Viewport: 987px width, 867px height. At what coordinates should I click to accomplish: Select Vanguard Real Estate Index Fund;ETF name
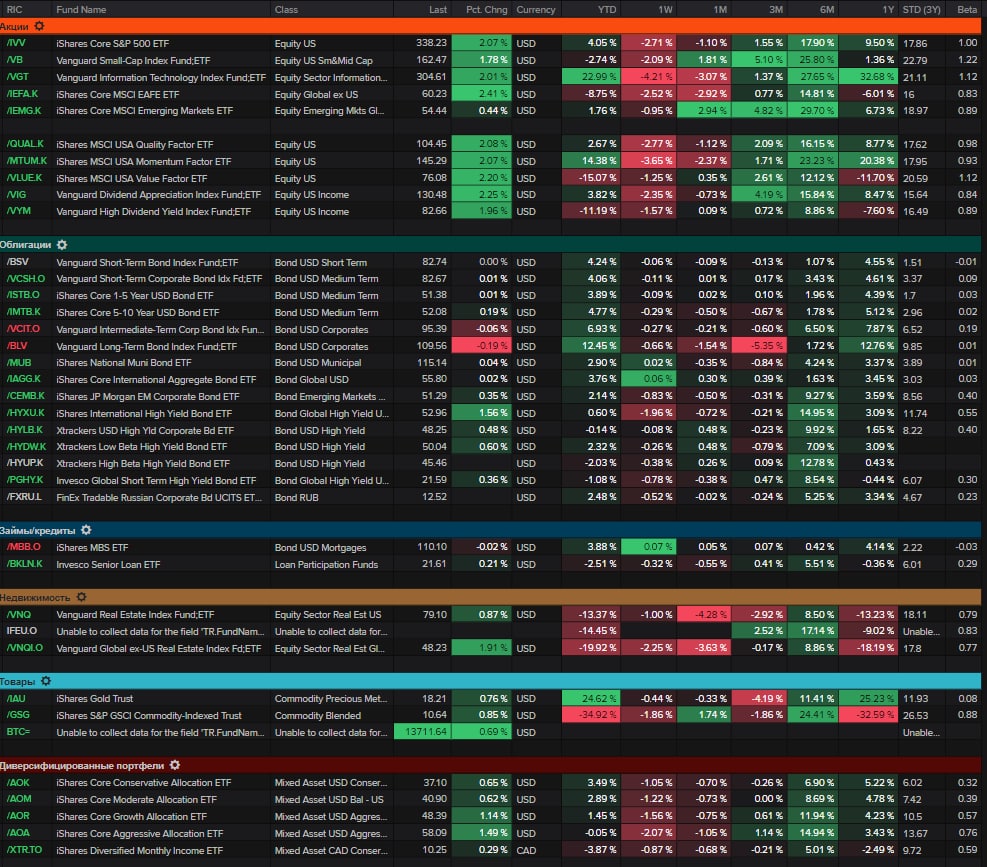point(135,615)
